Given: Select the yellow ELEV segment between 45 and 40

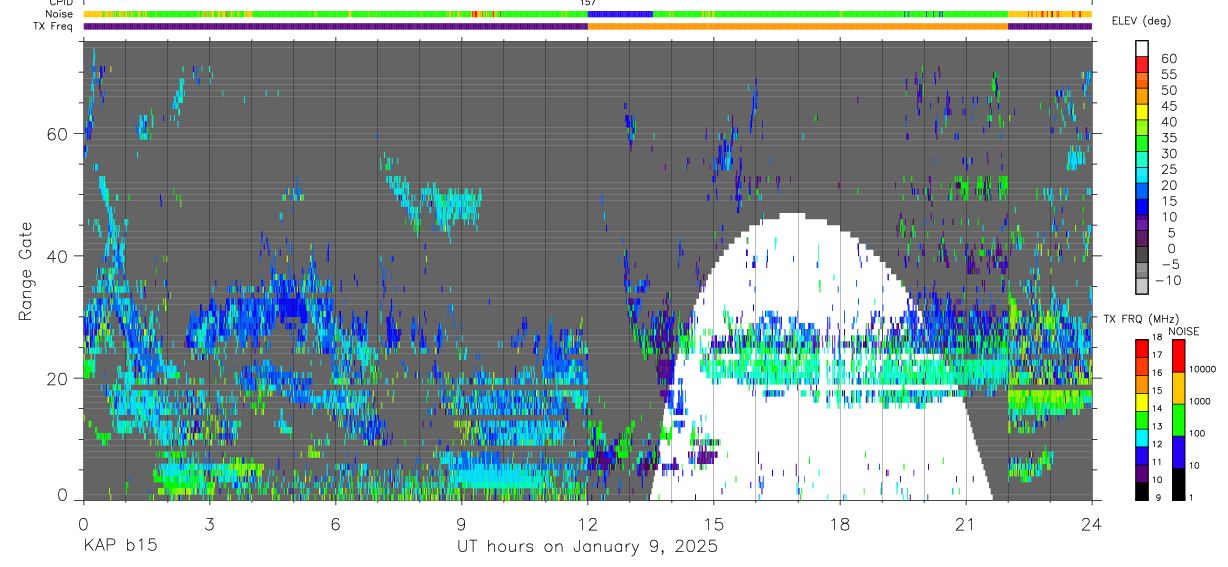Looking at the screenshot, I should 1143,113.
